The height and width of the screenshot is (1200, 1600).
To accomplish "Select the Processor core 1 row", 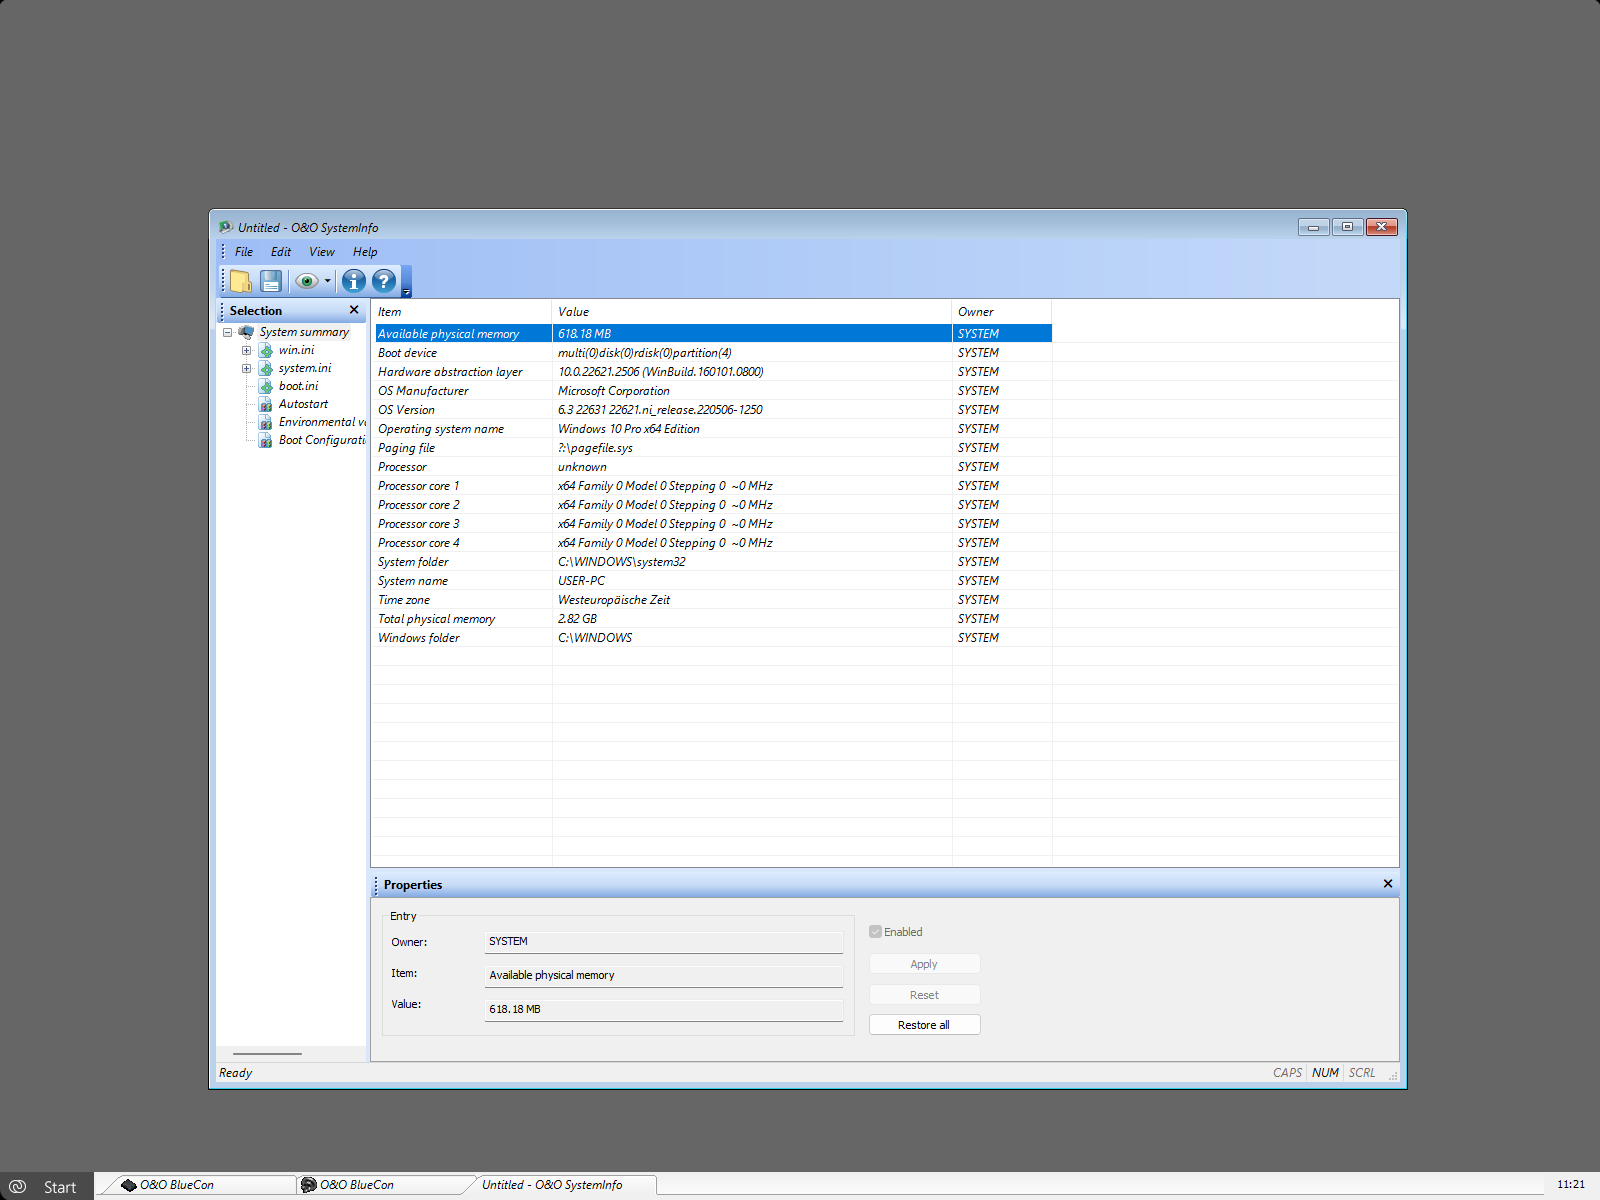I will pyautogui.click(x=713, y=486).
